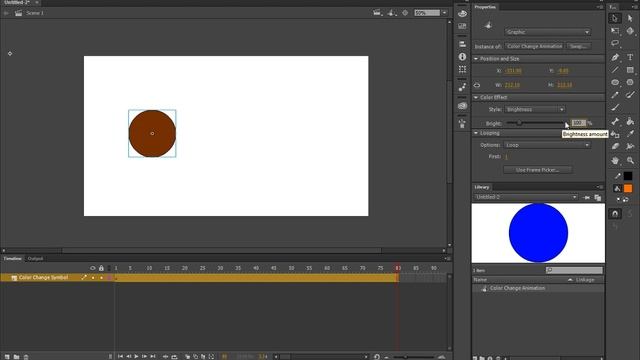640x360 pixels.
Task: Select the Zoom magnifier tool
Action: (630, 160)
